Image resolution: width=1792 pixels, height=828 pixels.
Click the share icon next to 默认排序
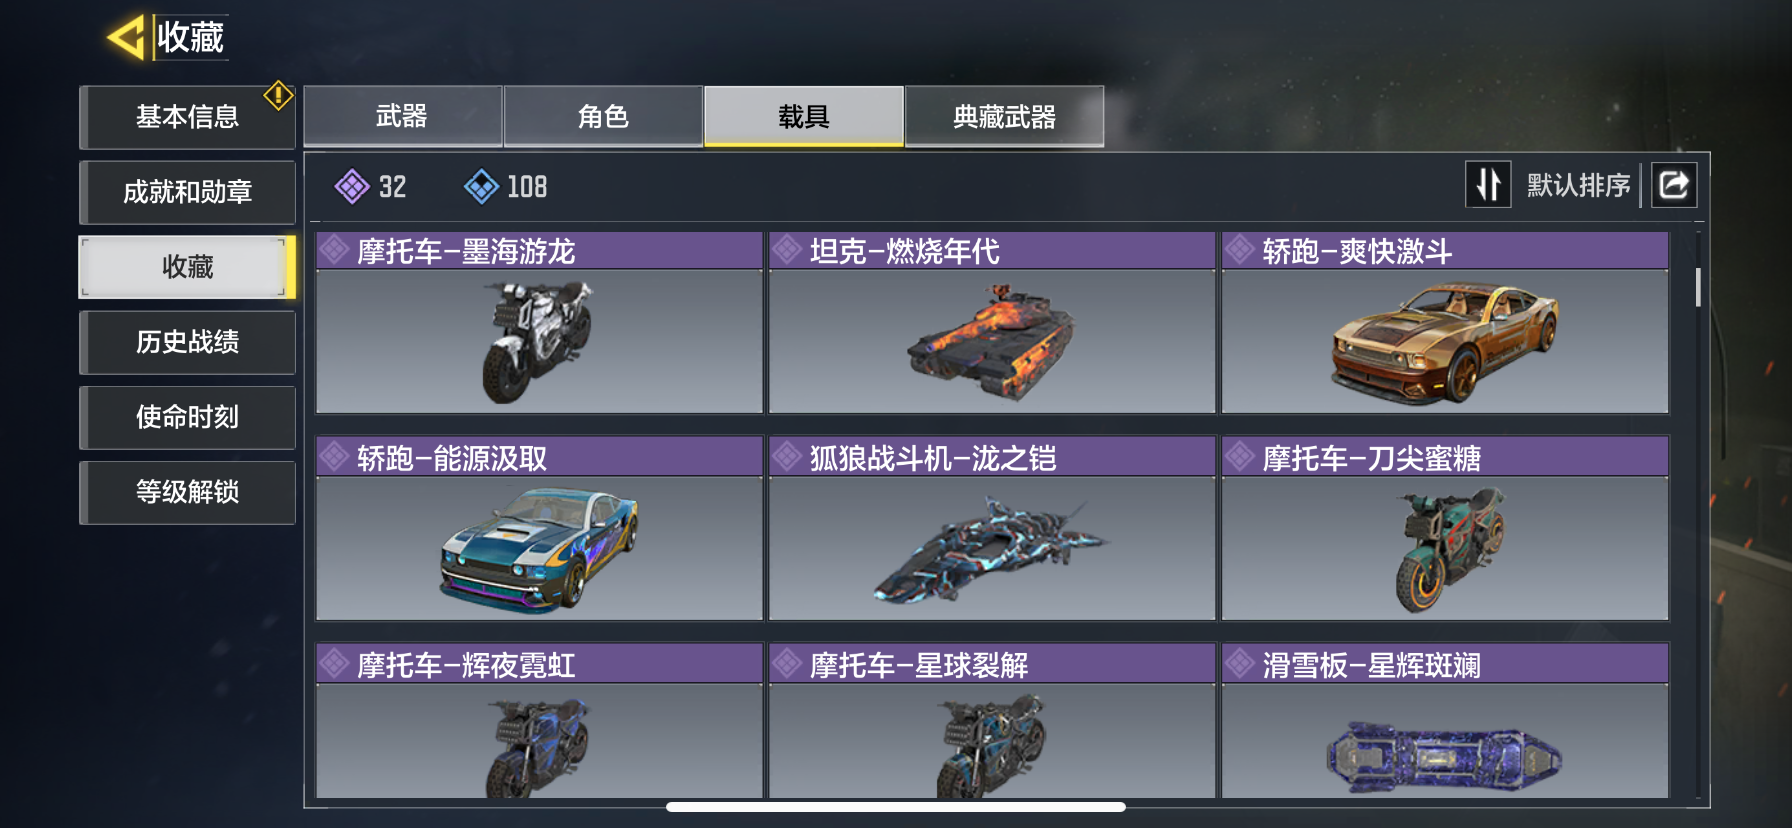pyautogui.click(x=1674, y=185)
